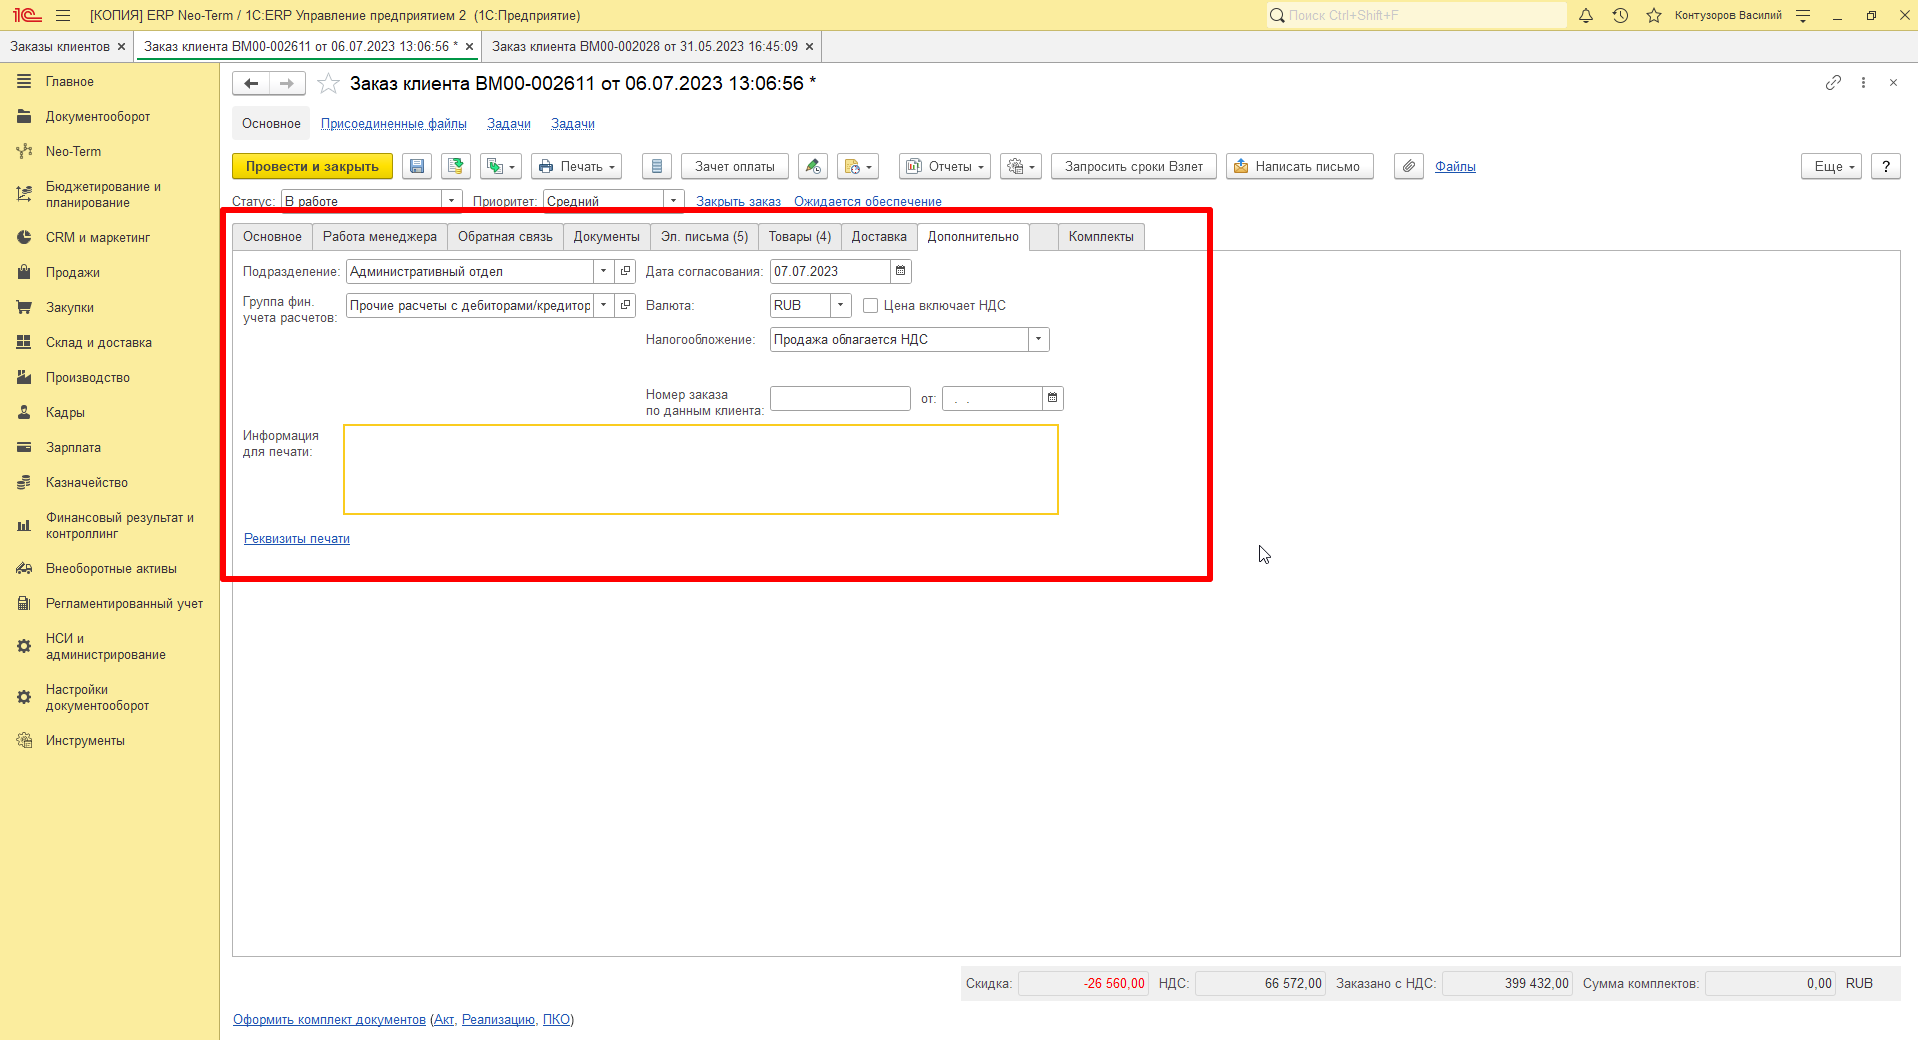This screenshot has height=1040, width=1918.
Task: Open the favorites star in title bar
Action: click(x=1654, y=15)
